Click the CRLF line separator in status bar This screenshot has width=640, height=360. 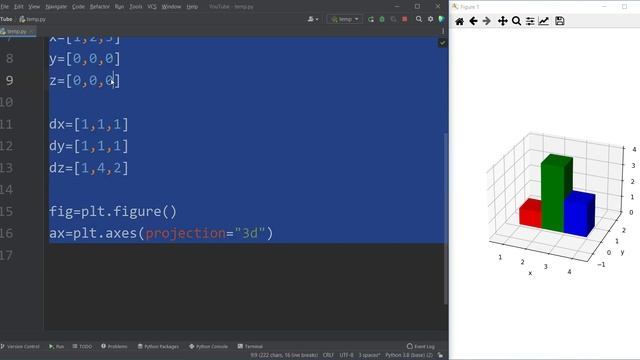[328, 355]
